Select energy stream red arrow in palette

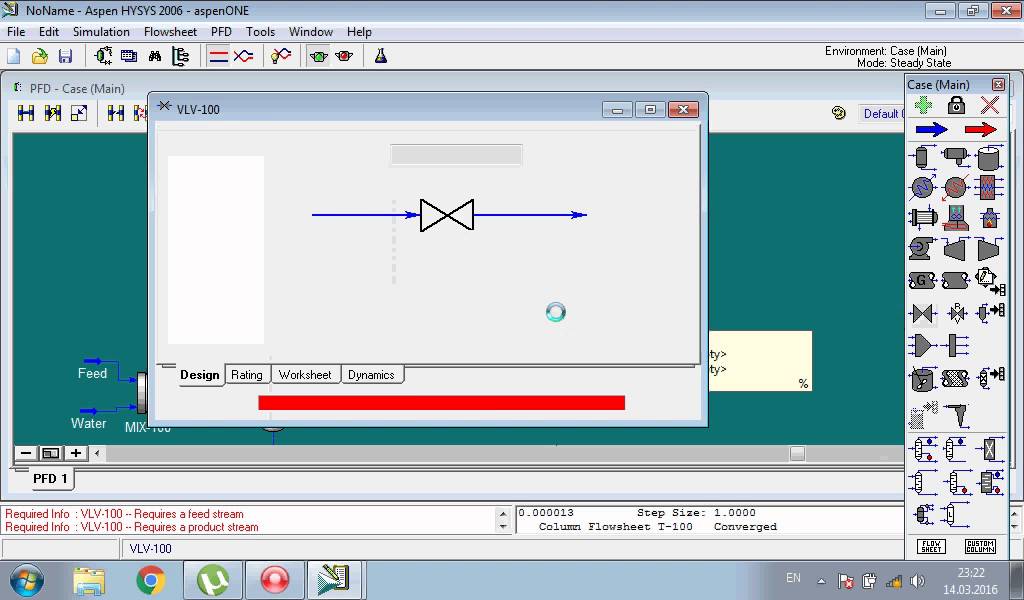981,129
